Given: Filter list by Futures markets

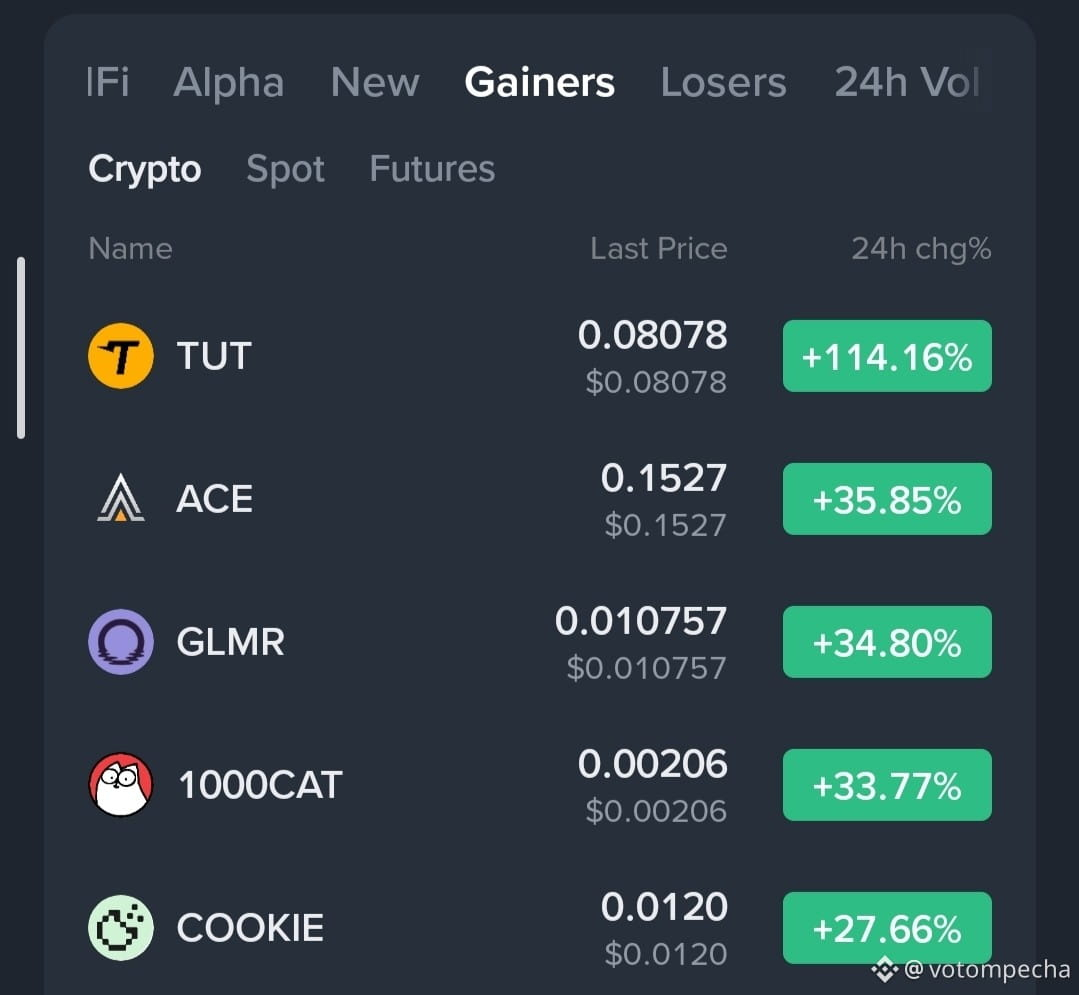Looking at the screenshot, I should 432,169.
